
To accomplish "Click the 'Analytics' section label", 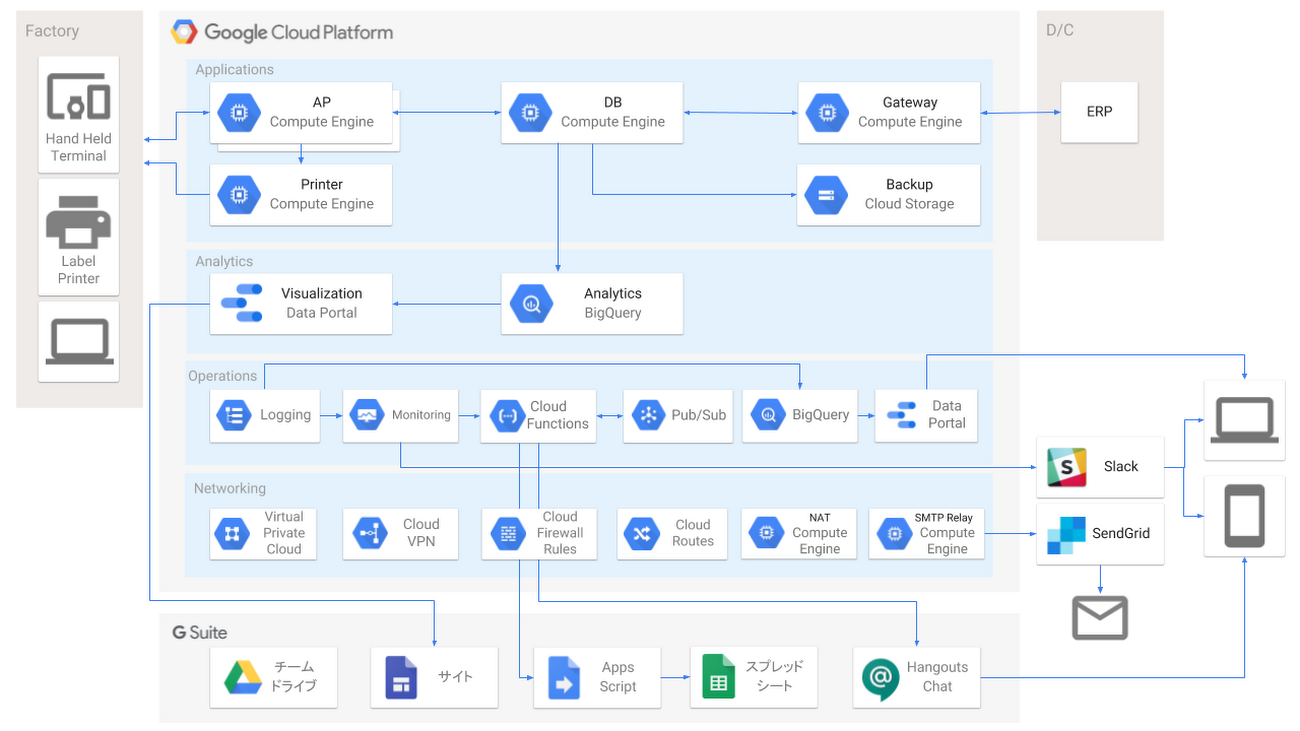I will (224, 261).
